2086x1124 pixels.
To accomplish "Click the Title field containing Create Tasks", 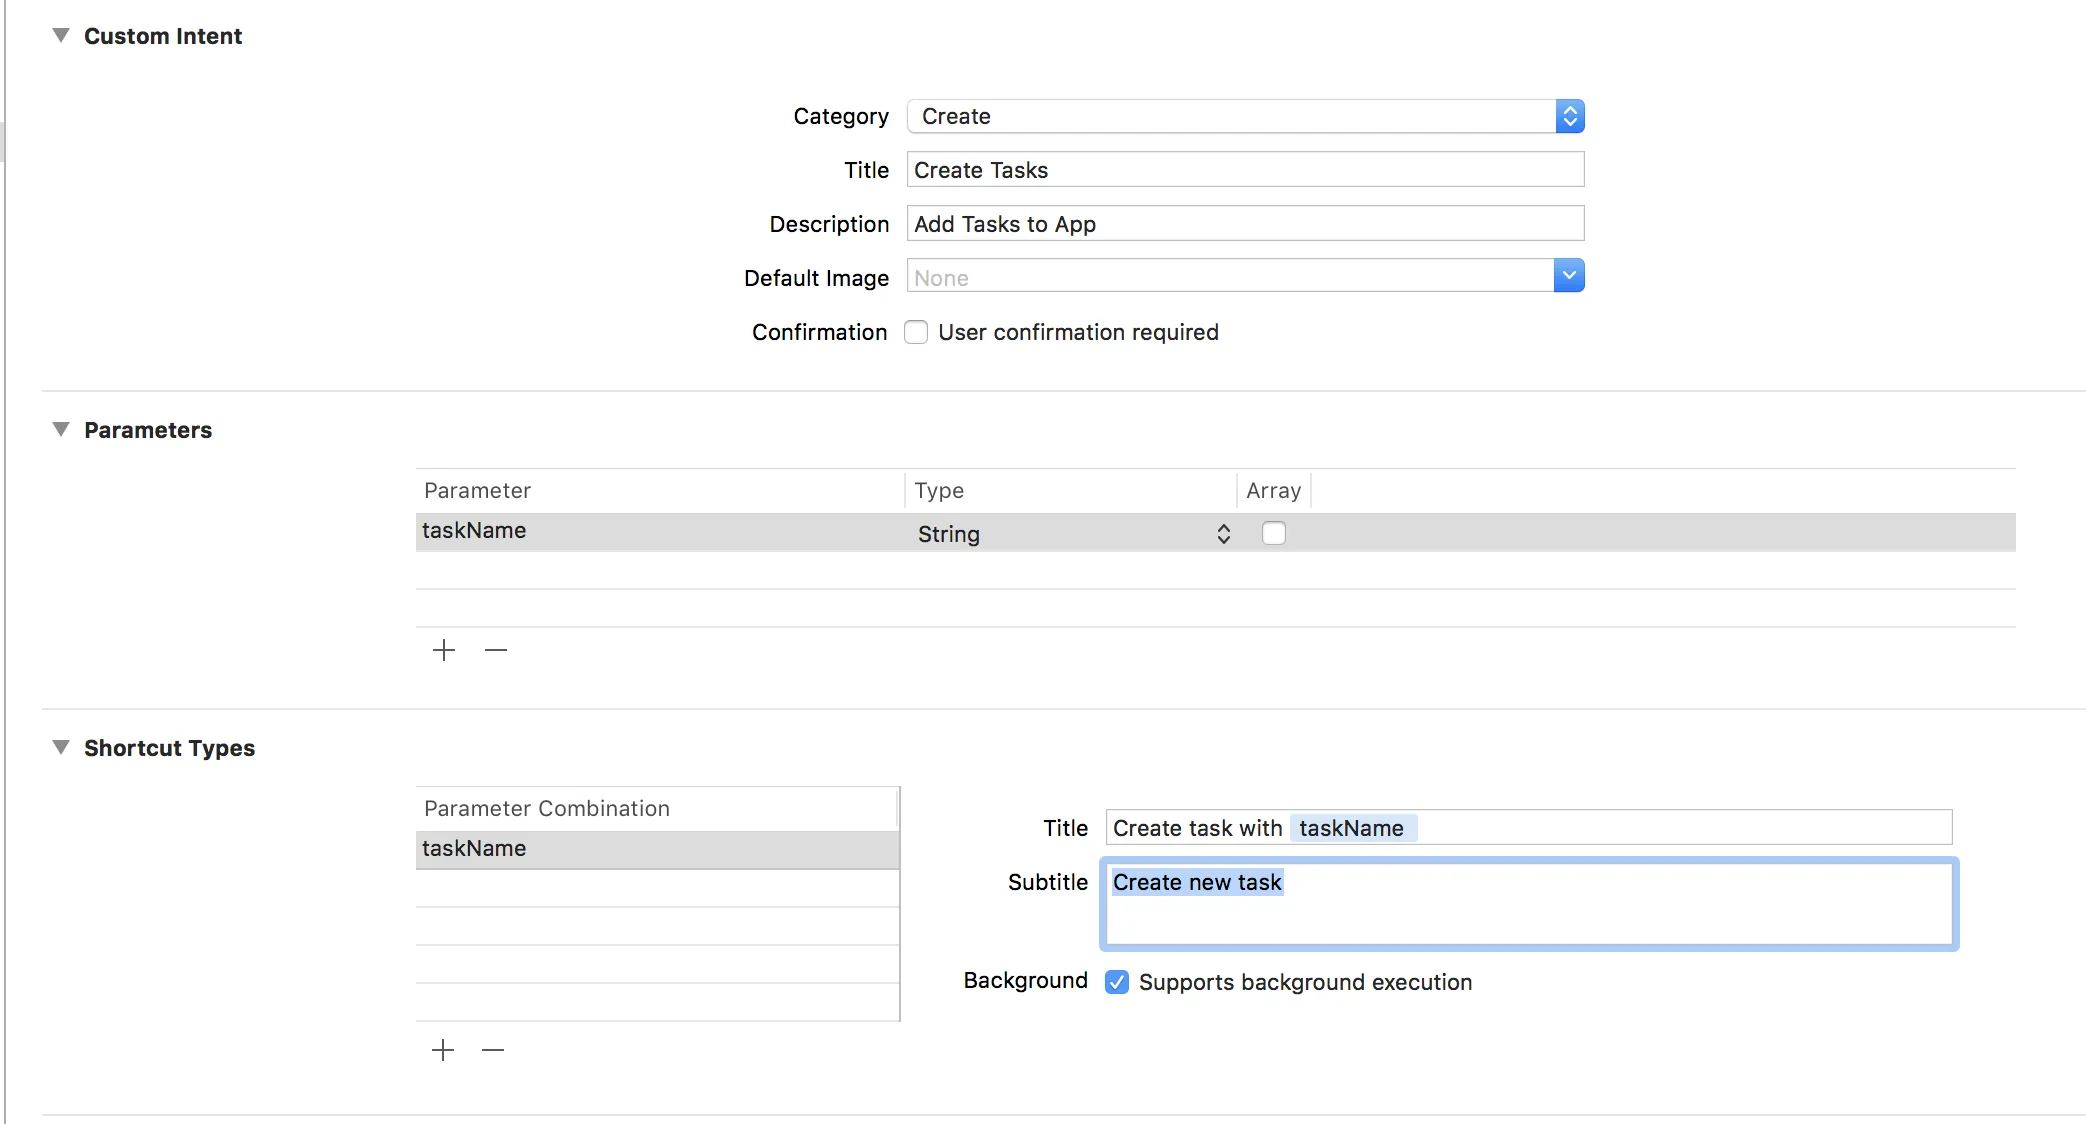I will [x=1244, y=170].
